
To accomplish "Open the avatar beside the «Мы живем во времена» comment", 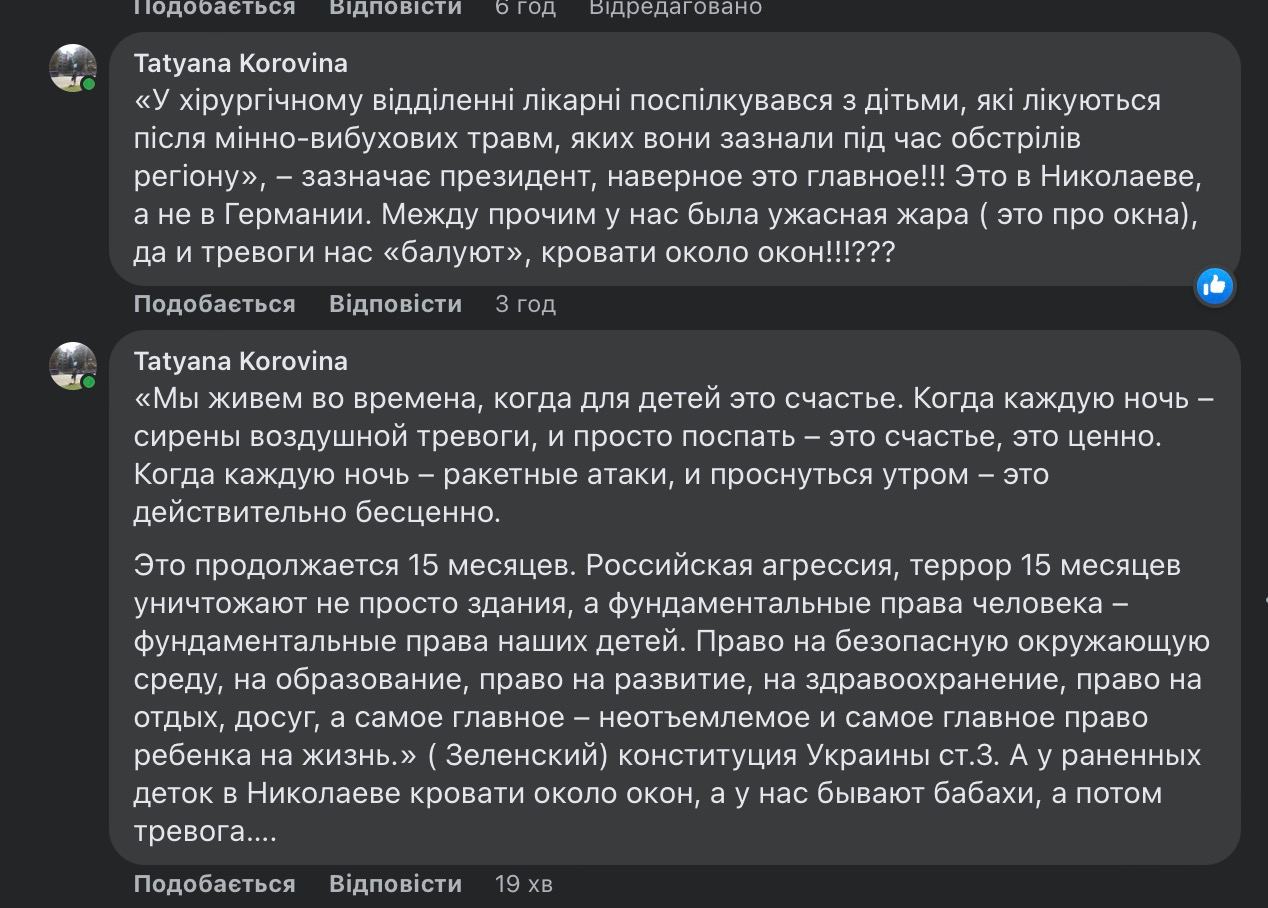I will pyautogui.click(x=73, y=366).
